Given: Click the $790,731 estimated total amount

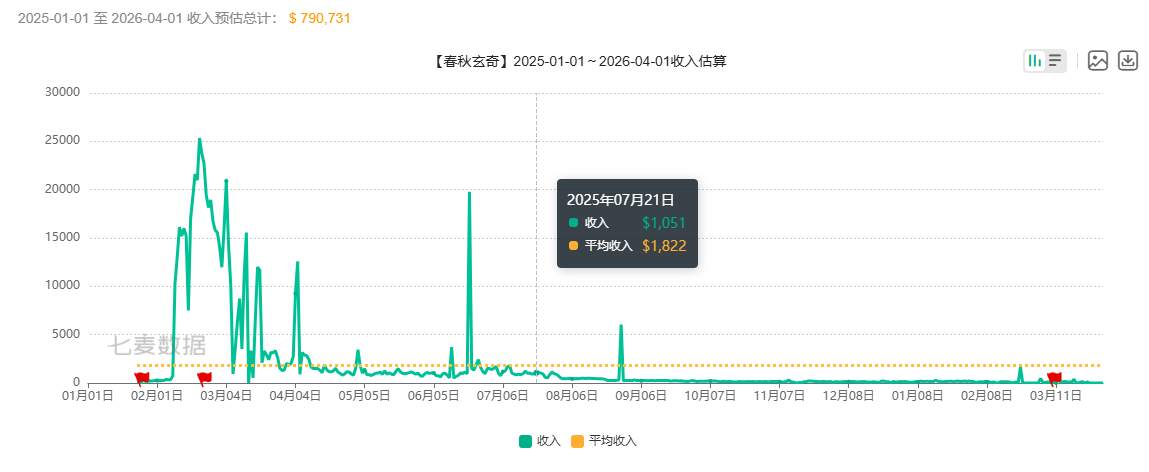Looking at the screenshot, I should click(x=319, y=18).
